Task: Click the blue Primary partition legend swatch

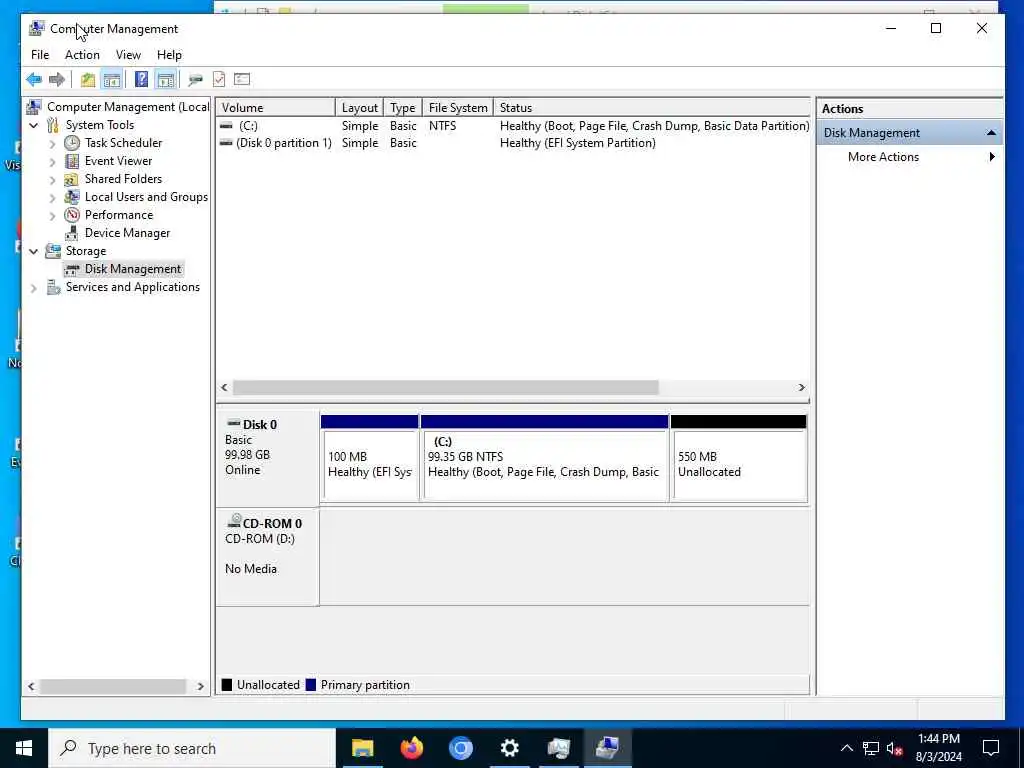Action: (x=311, y=685)
